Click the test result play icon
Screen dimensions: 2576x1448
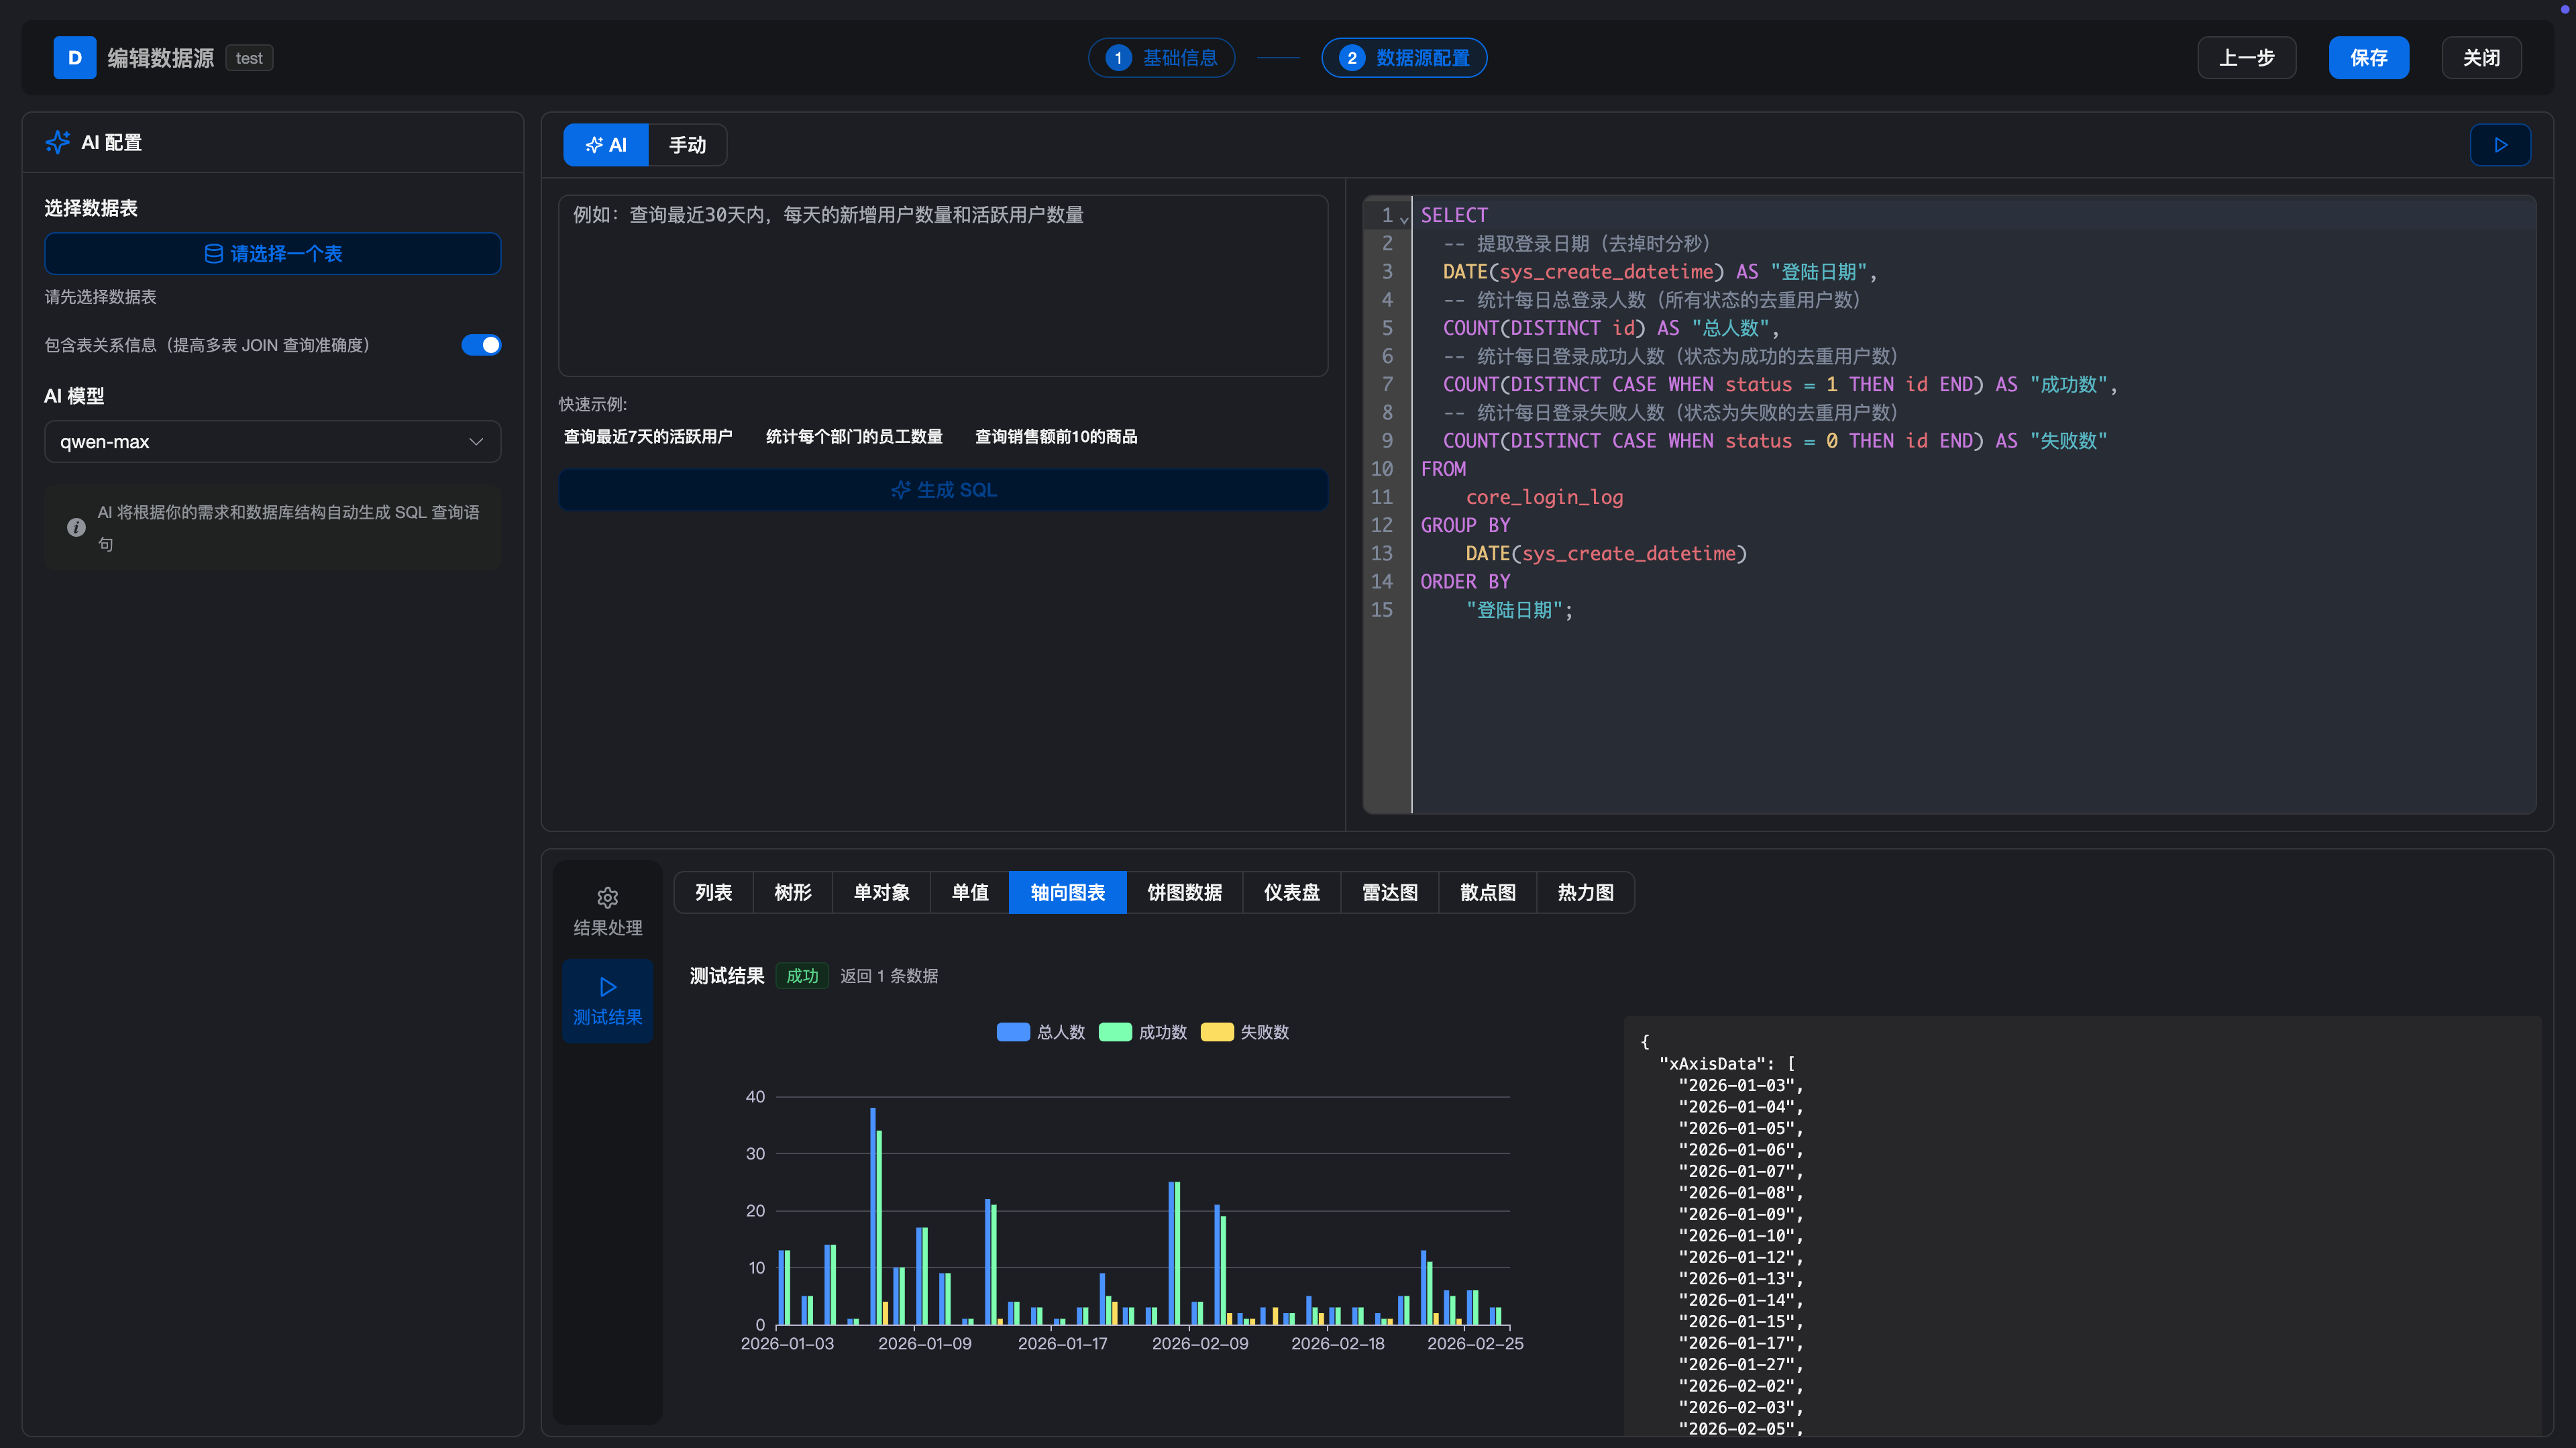point(607,987)
